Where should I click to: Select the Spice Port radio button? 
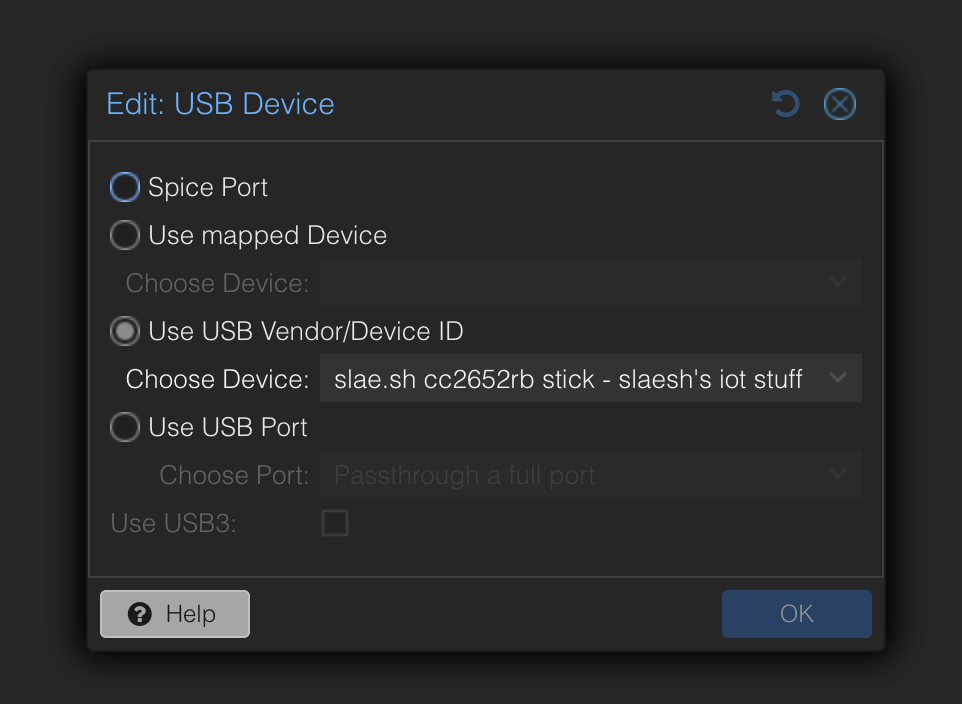[x=125, y=187]
